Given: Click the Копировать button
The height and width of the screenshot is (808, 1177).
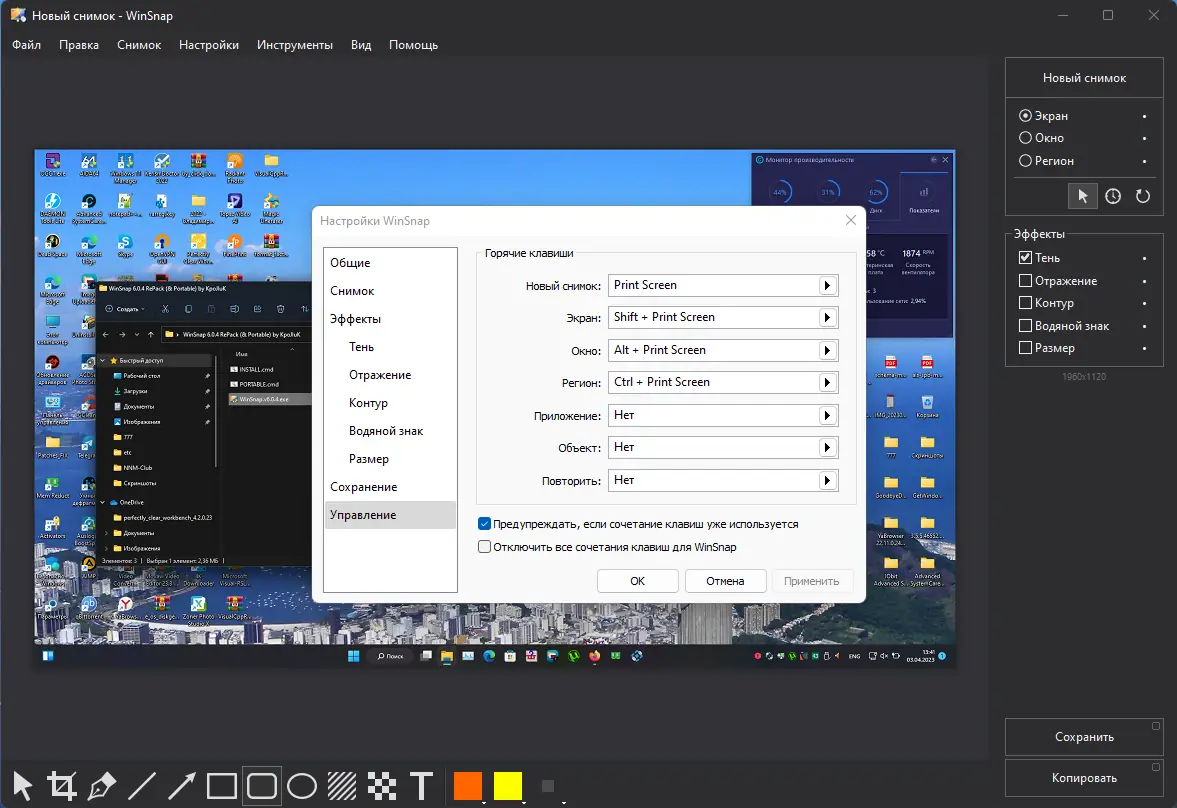Looking at the screenshot, I should coord(1084,778).
